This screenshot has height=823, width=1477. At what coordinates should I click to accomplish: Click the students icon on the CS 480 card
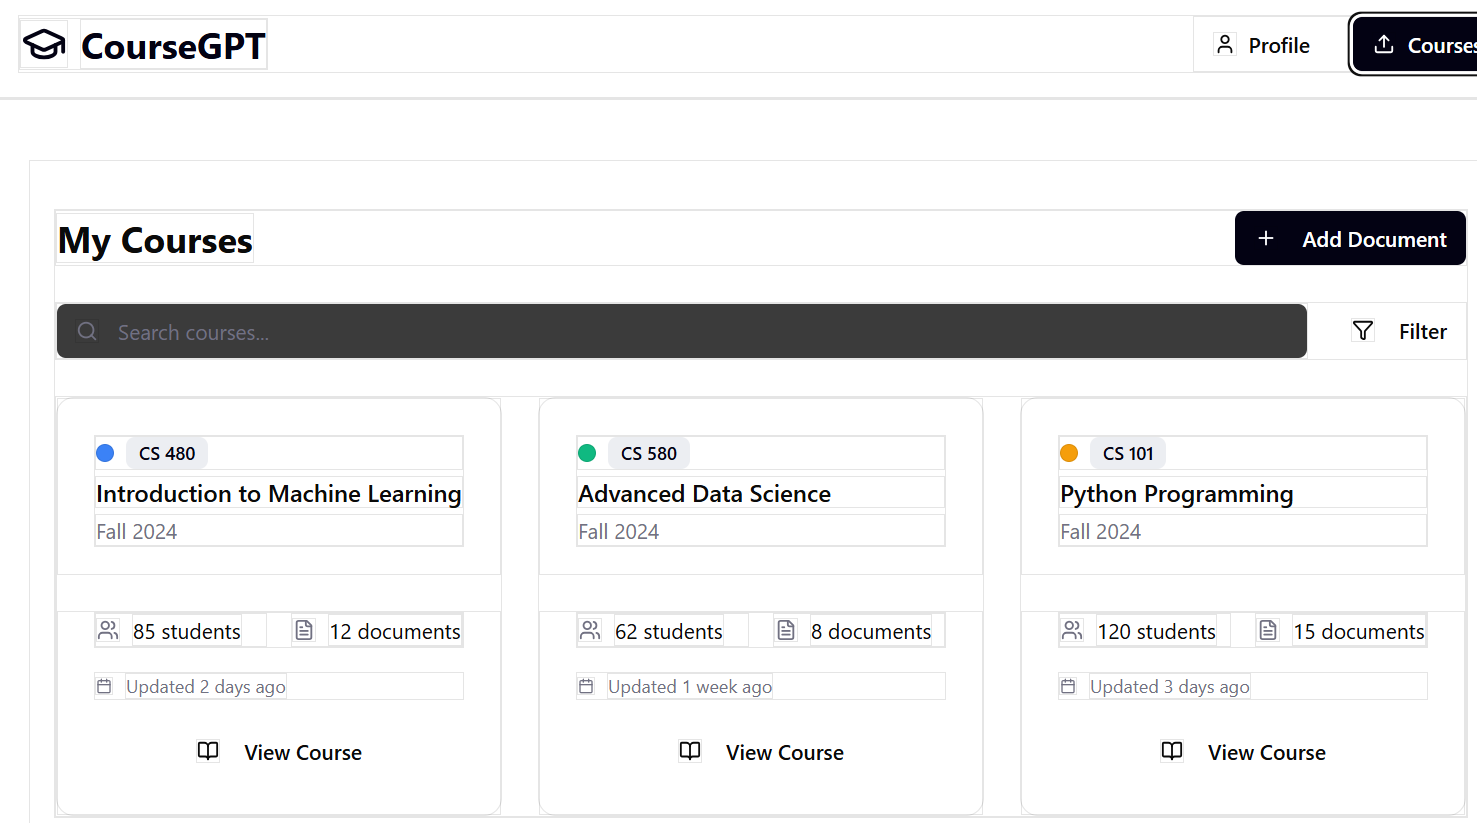[109, 629]
